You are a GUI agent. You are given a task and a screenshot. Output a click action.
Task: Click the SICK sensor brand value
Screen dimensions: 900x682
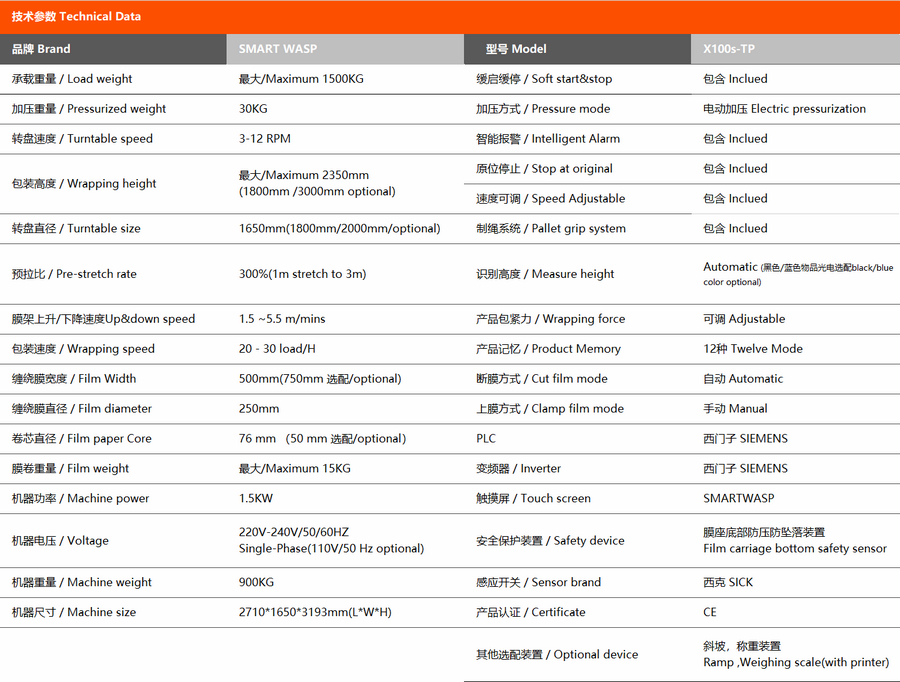click(x=728, y=582)
